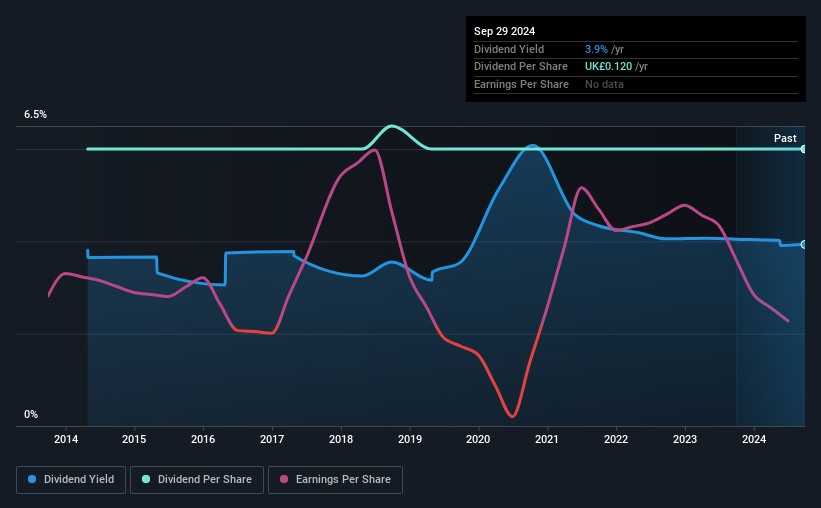Click the UK£0.120 dividend per share value

(608, 67)
